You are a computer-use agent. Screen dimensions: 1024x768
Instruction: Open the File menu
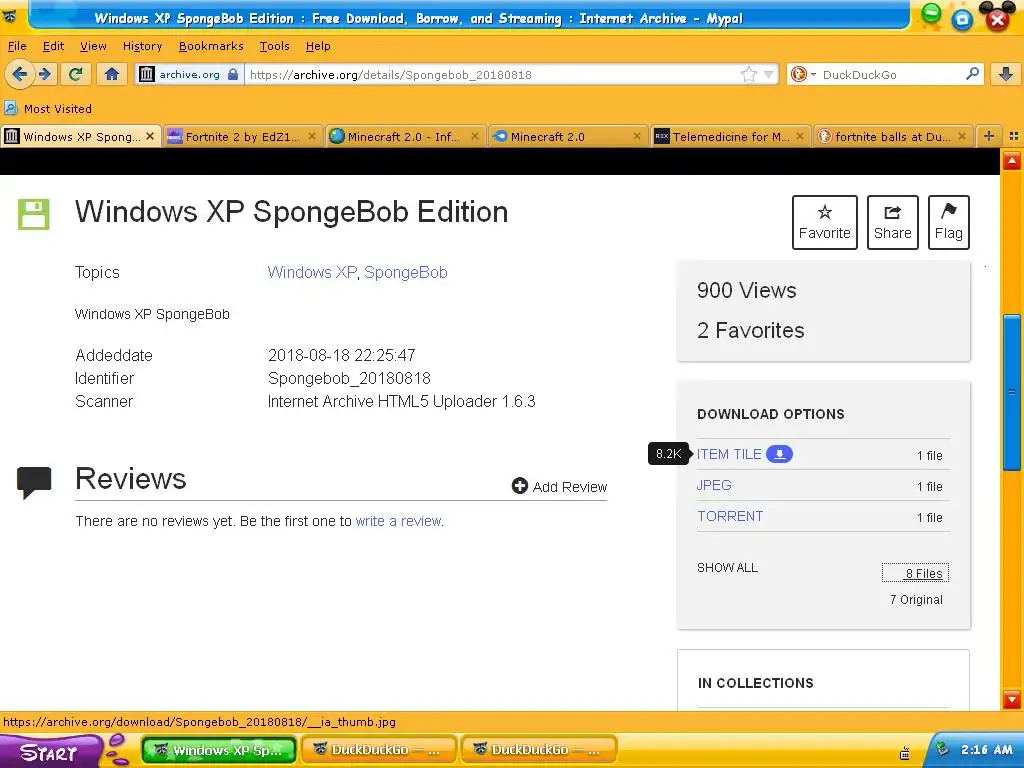[x=17, y=46]
